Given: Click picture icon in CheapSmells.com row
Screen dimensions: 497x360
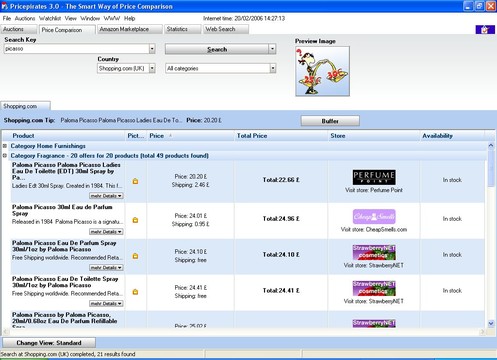Looking at the screenshot, I should (135, 220).
